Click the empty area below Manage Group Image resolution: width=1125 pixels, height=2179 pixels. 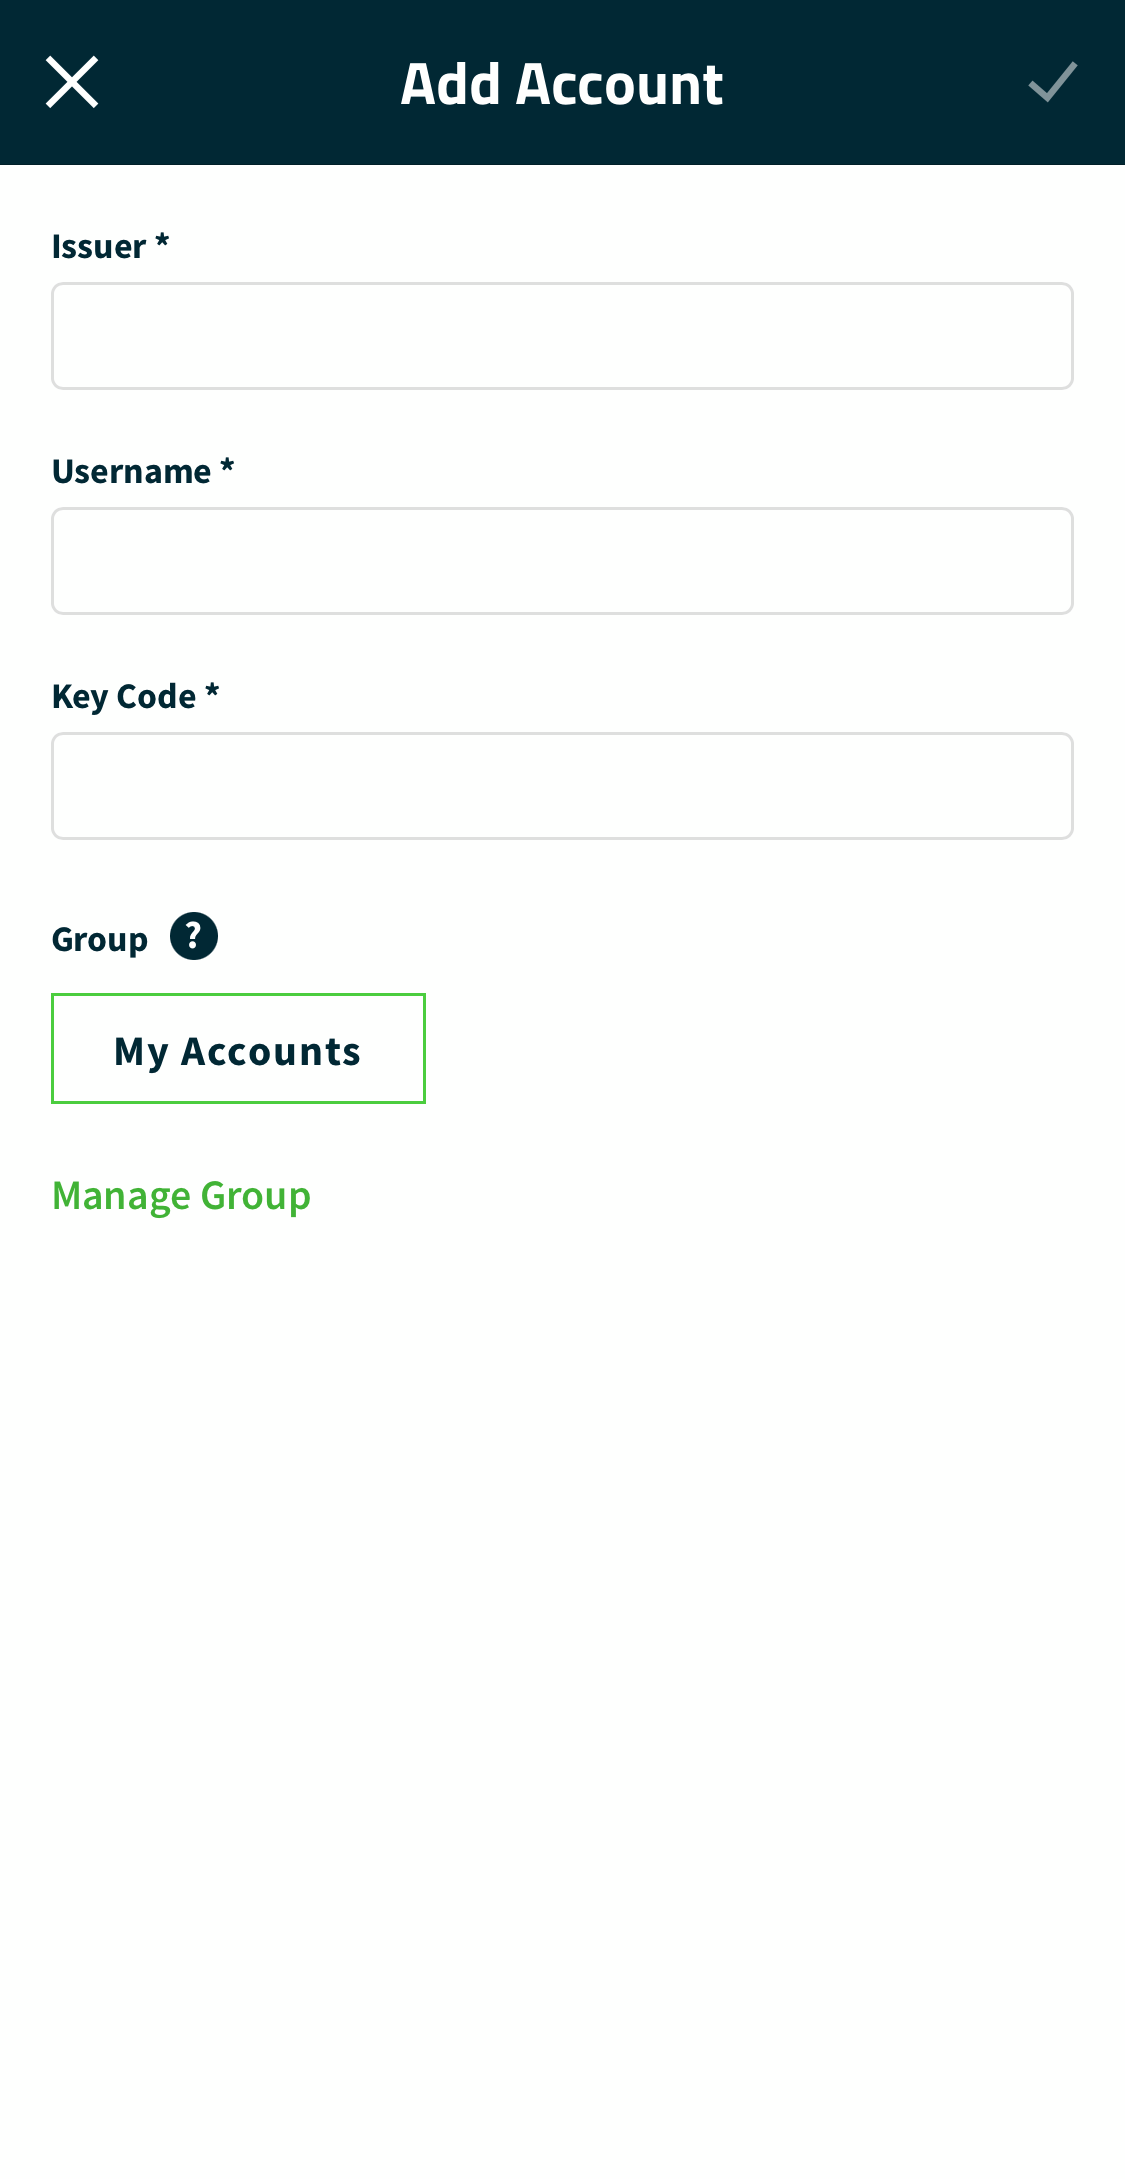[x=562, y=1700]
